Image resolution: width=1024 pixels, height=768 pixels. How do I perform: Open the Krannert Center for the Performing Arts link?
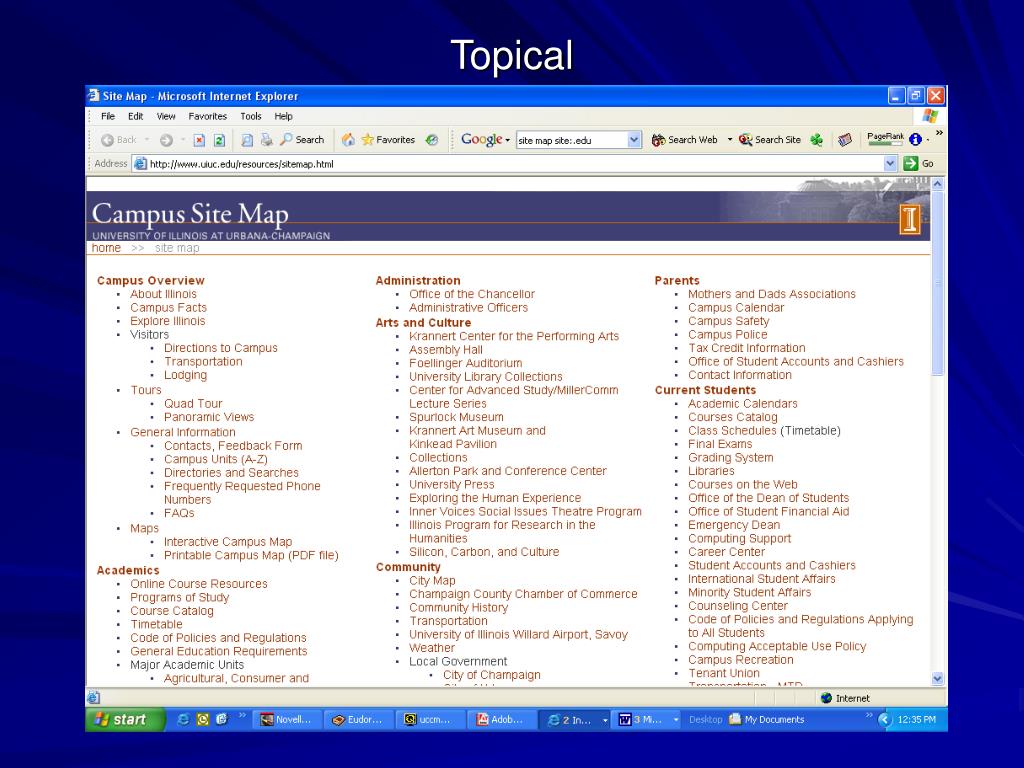[x=514, y=336]
